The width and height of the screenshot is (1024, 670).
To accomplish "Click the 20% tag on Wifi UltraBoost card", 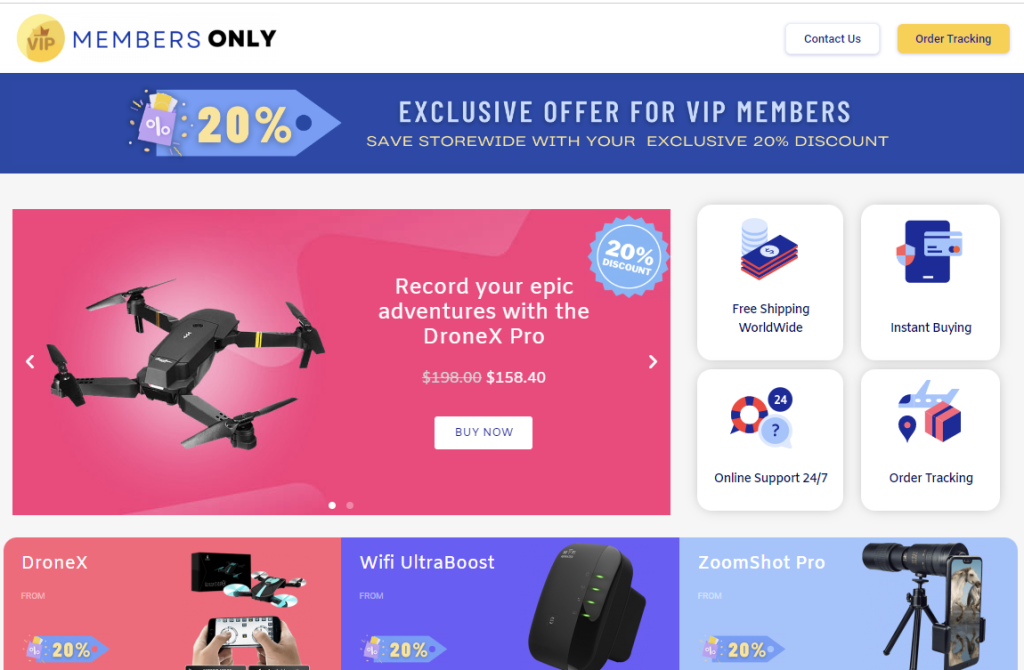I will 403,649.
